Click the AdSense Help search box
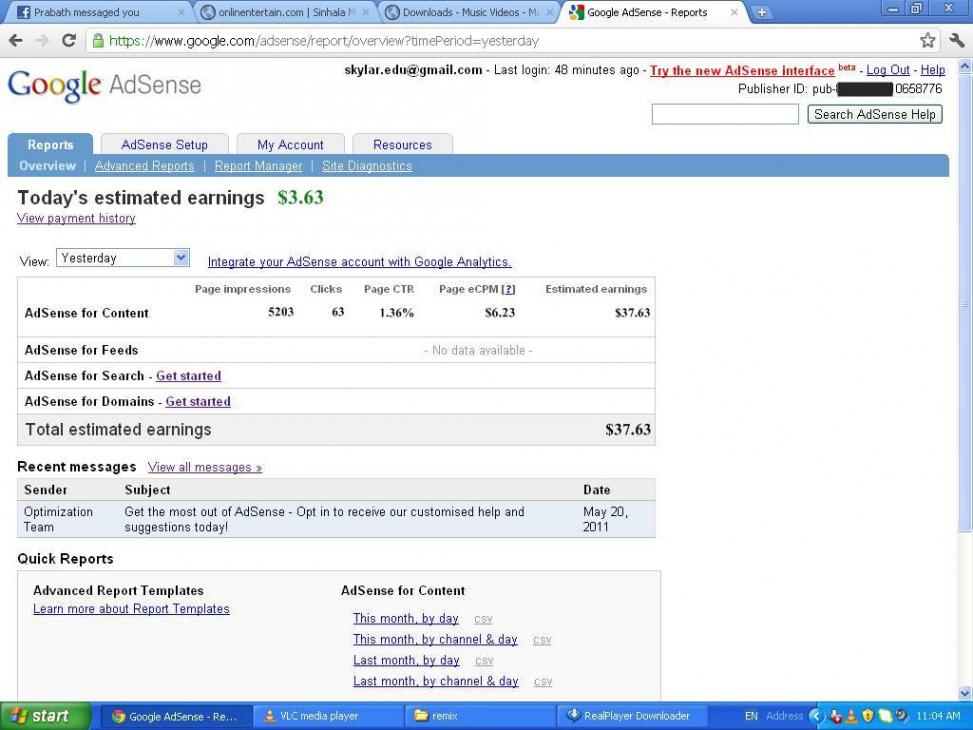 [x=725, y=114]
